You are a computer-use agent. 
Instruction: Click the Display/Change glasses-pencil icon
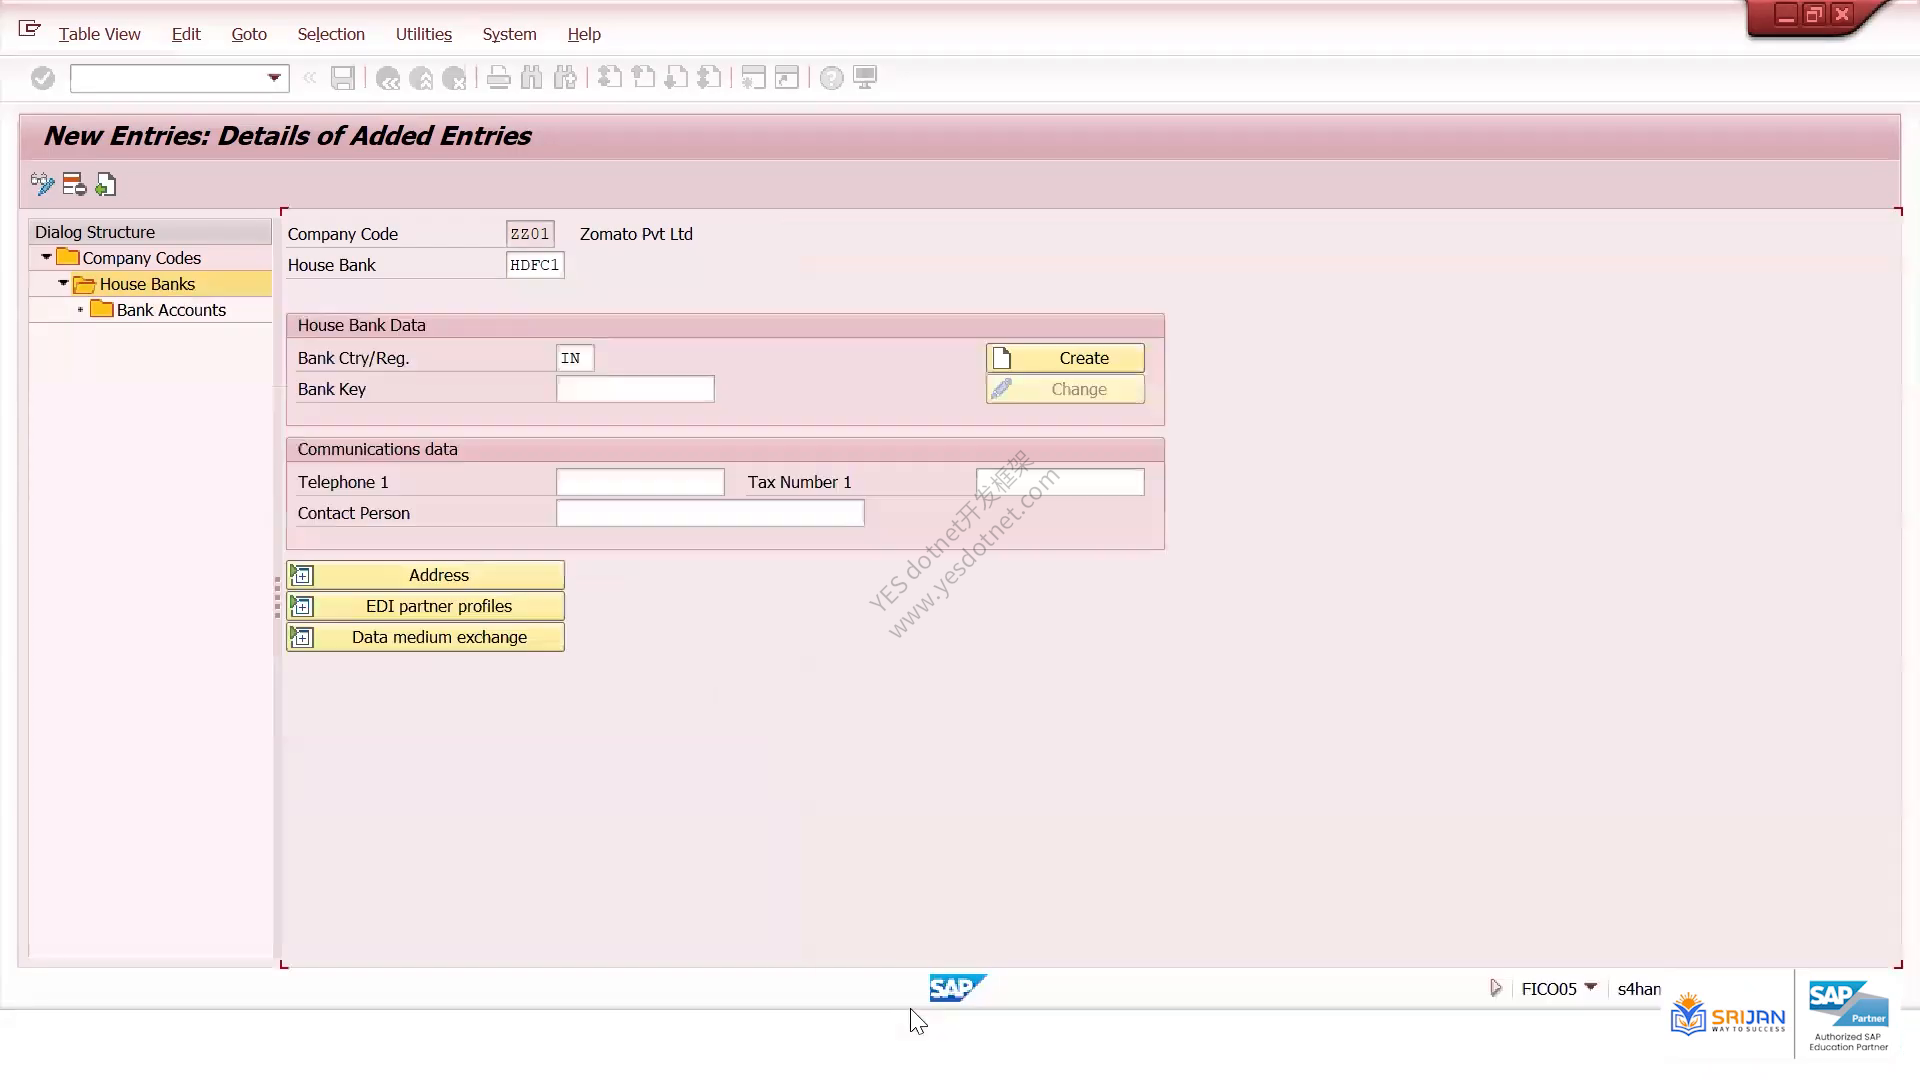click(42, 184)
